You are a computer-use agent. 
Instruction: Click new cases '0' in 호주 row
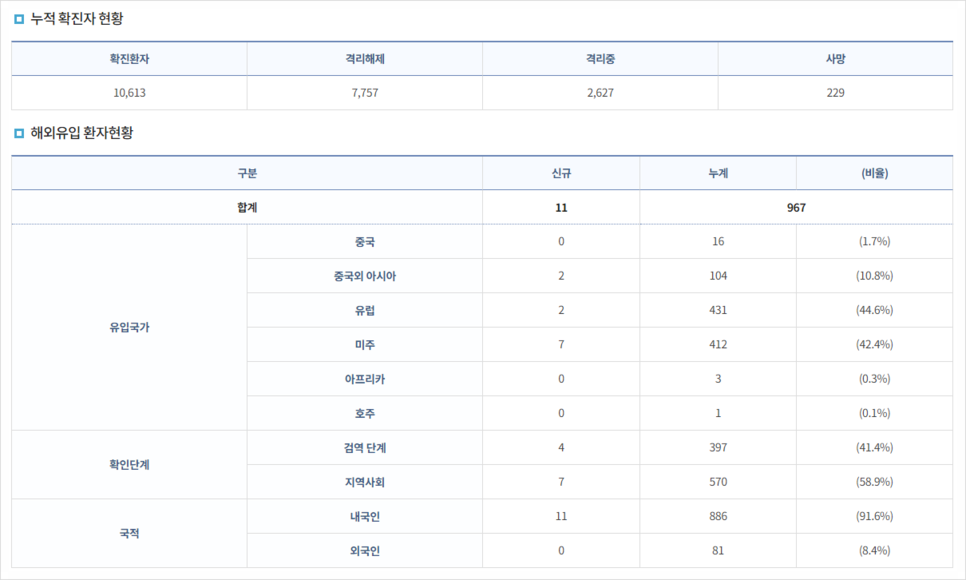(x=561, y=414)
